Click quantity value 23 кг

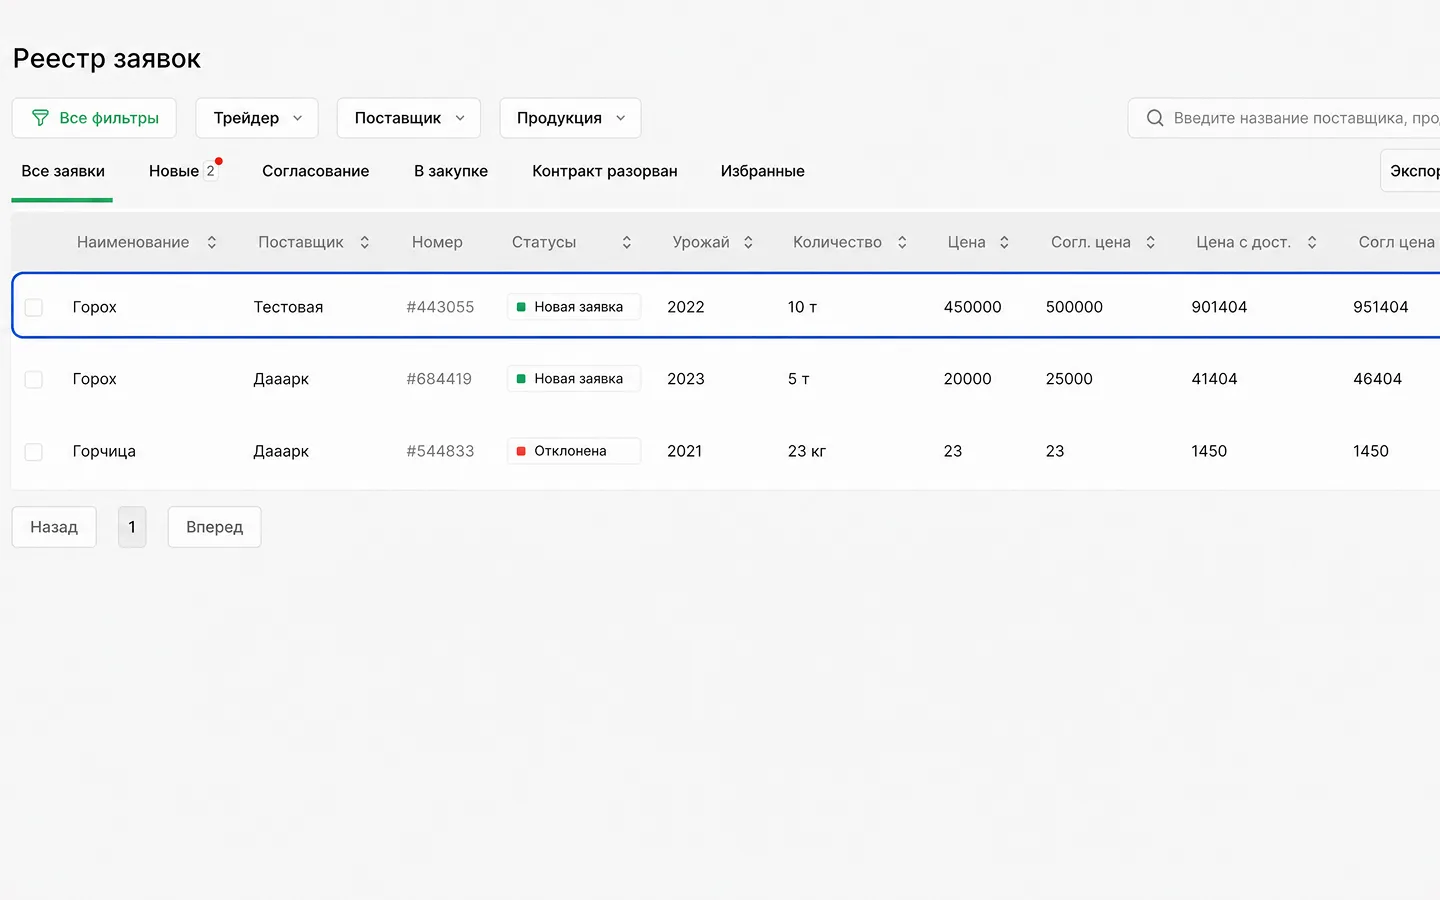[x=807, y=451]
